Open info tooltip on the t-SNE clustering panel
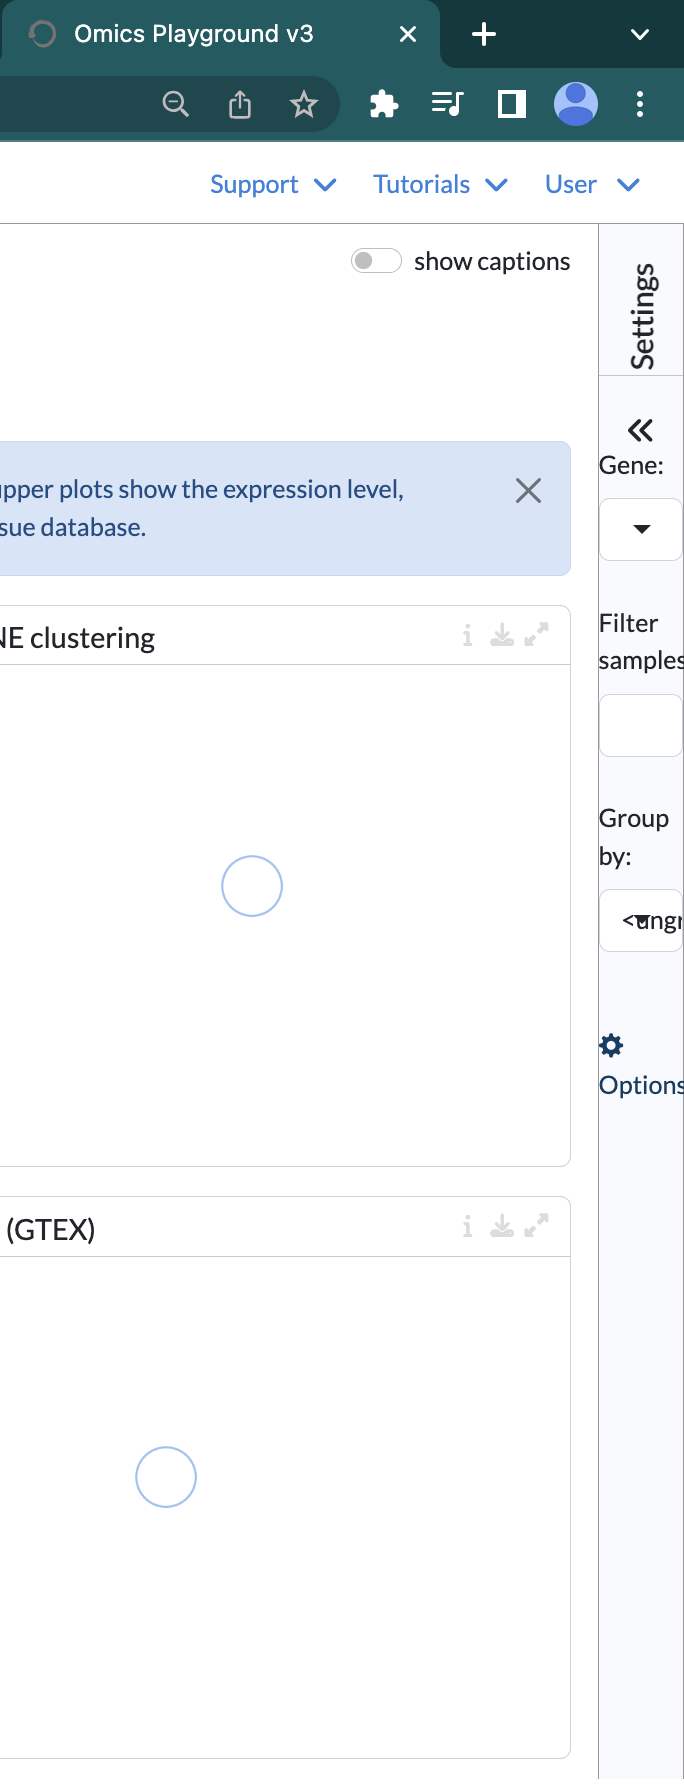The width and height of the screenshot is (684, 1784). point(466,635)
